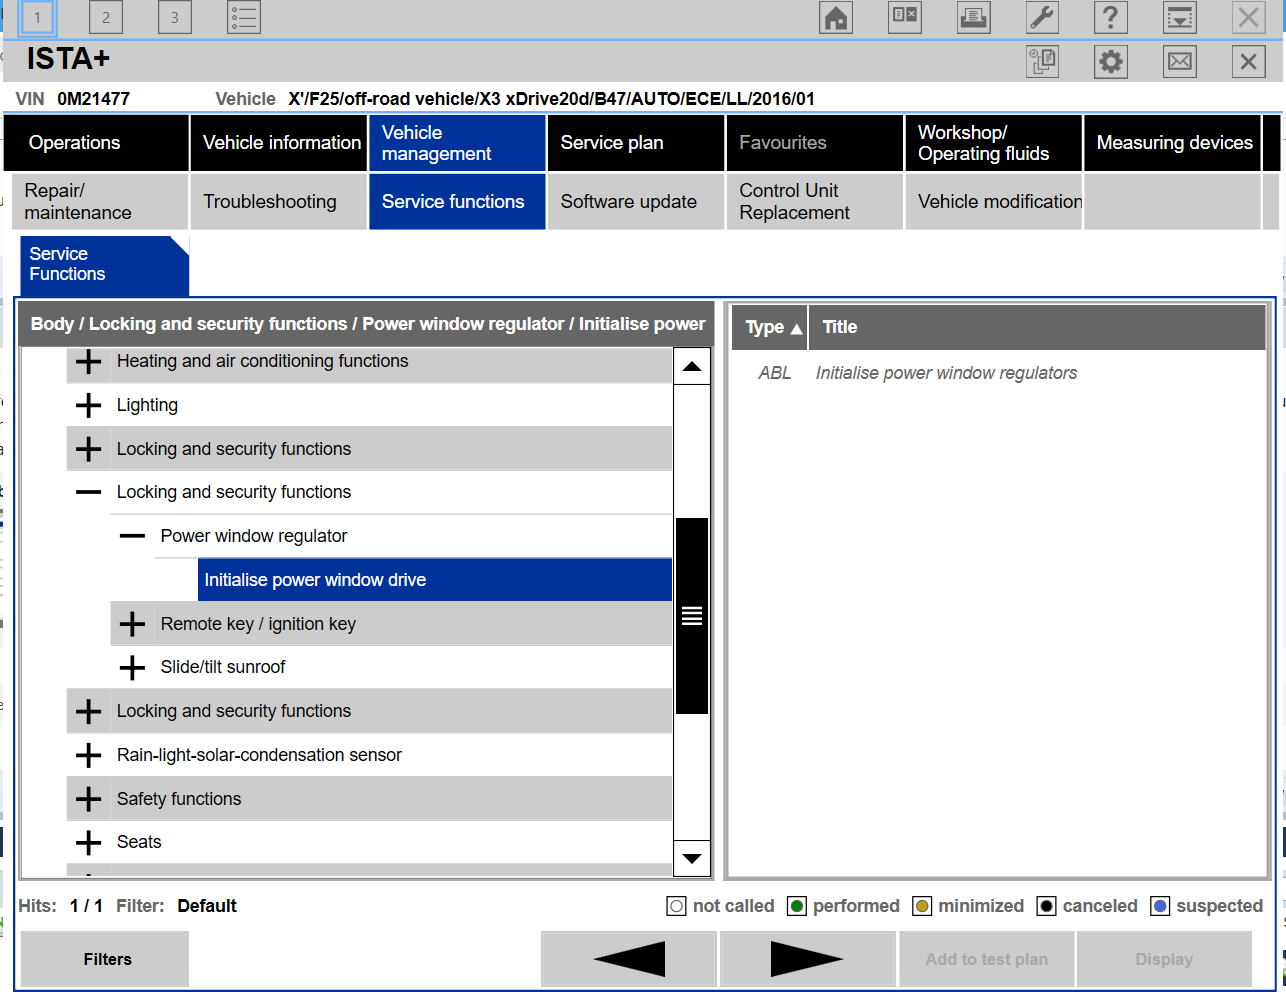Select 'Initialise power window drive' tree item
The height and width of the screenshot is (992, 1286).
435,580
